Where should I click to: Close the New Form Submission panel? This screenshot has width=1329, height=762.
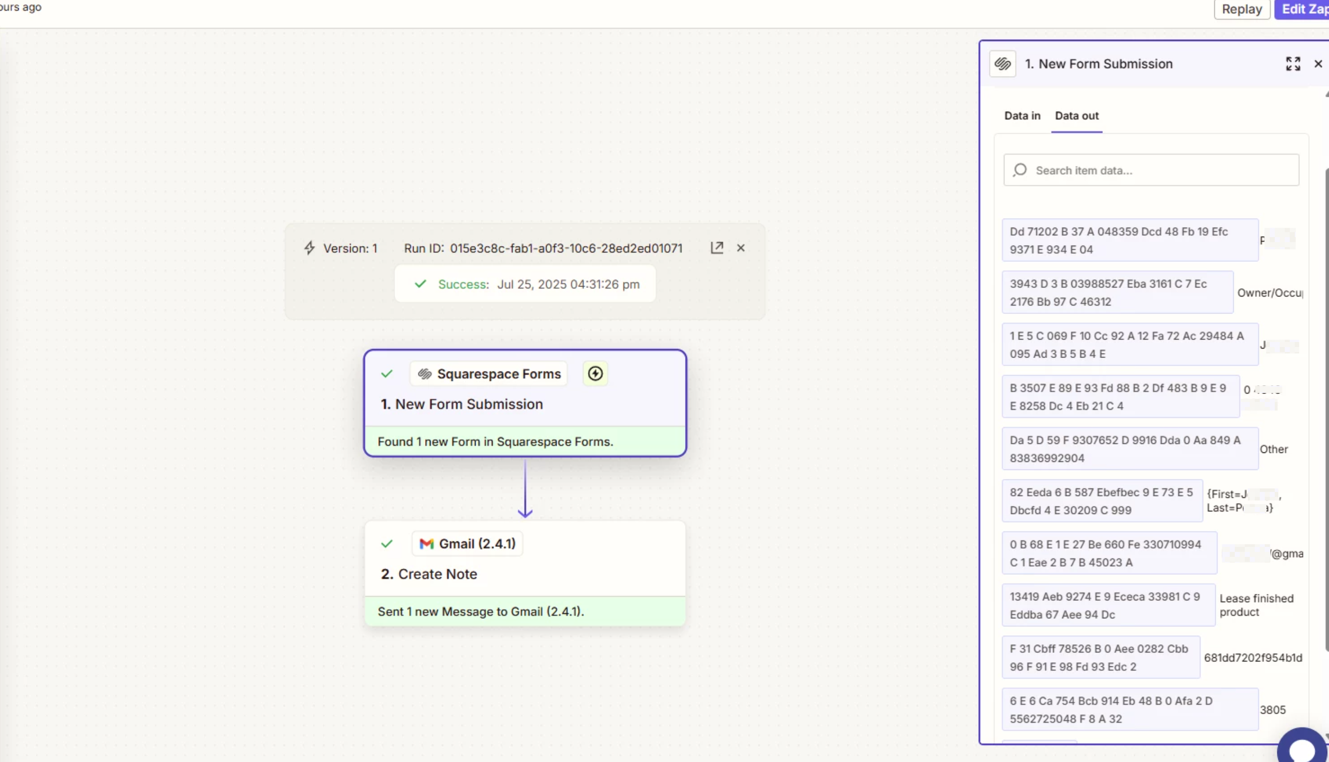(x=1318, y=64)
